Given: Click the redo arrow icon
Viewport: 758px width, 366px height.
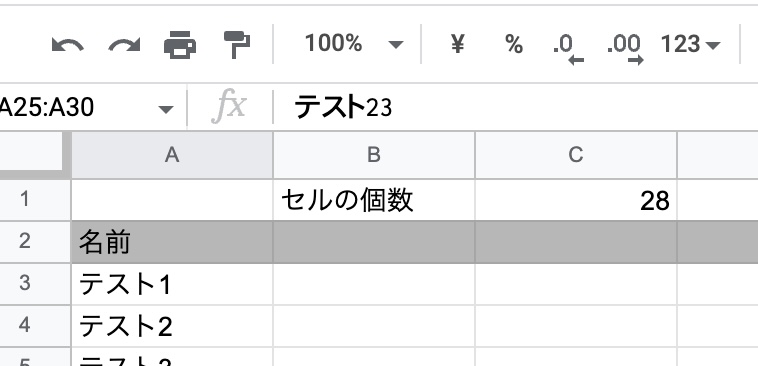Looking at the screenshot, I should [124, 45].
